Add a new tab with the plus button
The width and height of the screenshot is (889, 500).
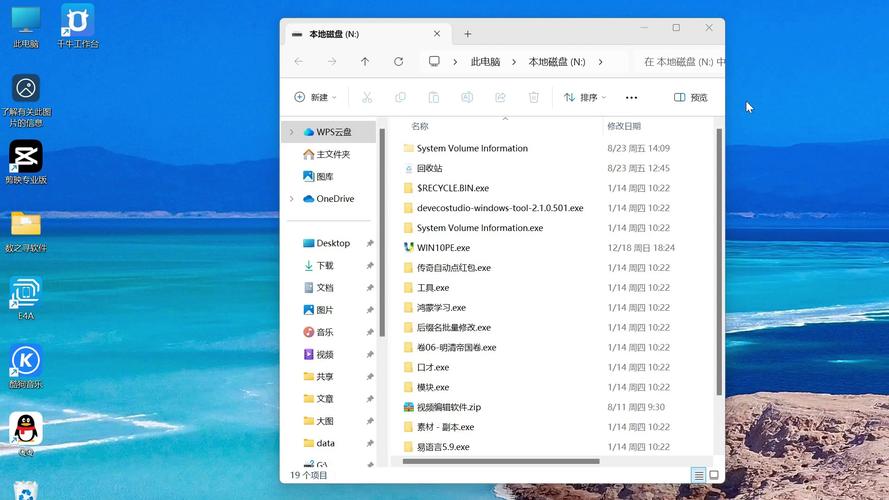(x=467, y=34)
